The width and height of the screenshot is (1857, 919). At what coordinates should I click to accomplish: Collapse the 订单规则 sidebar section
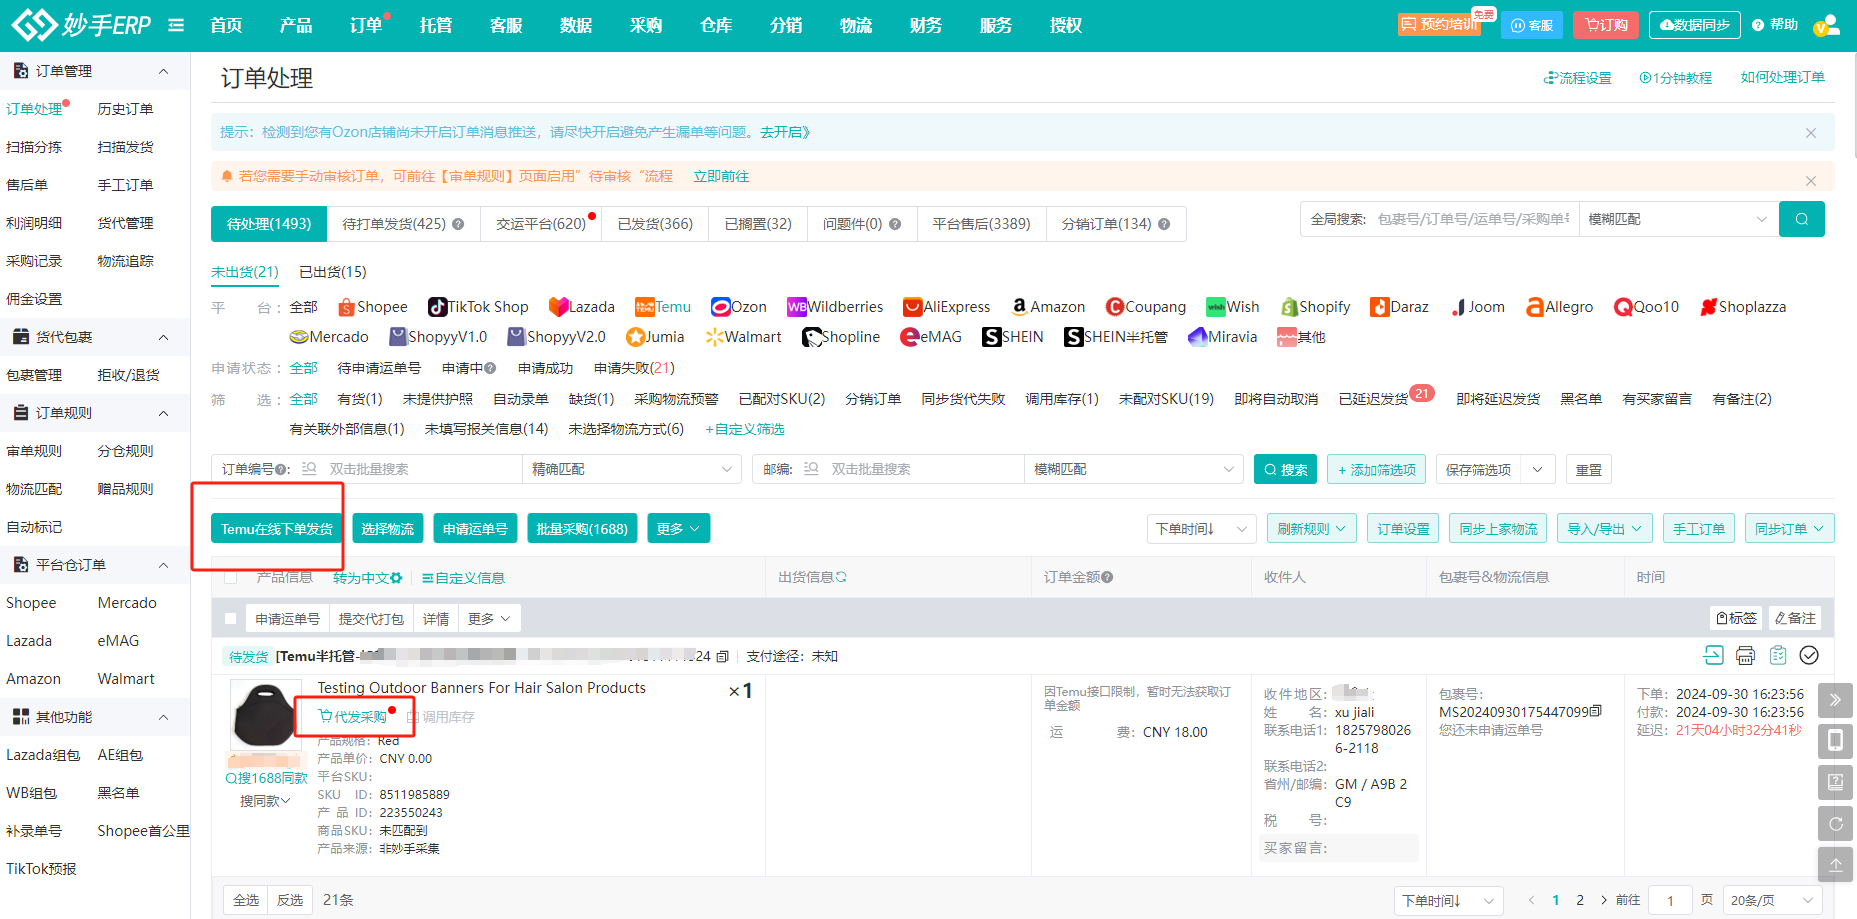[163, 413]
